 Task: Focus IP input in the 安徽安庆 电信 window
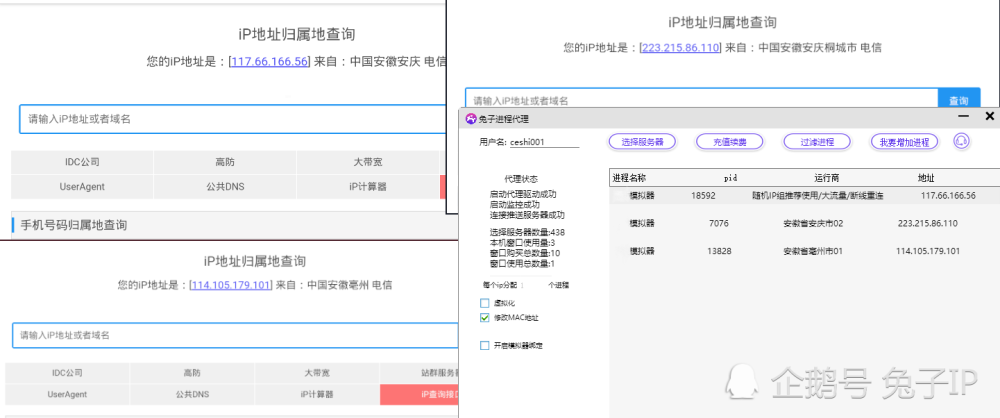pos(233,119)
